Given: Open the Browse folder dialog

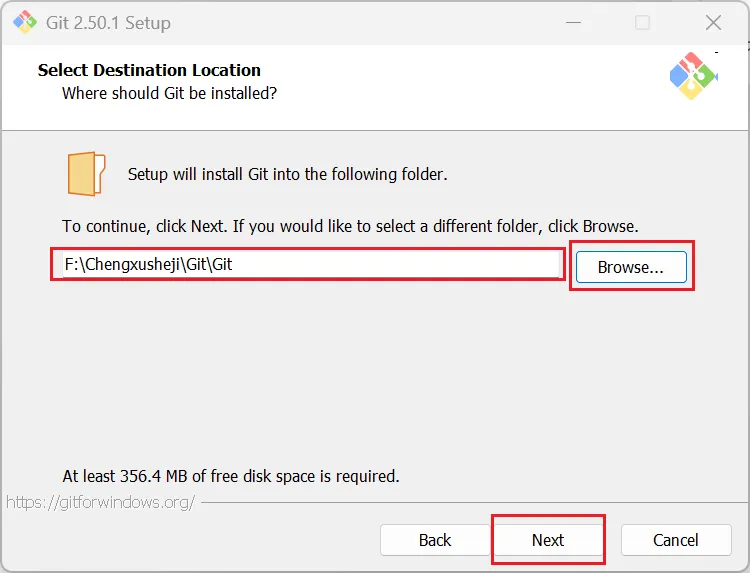Looking at the screenshot, I should (631, 267).
